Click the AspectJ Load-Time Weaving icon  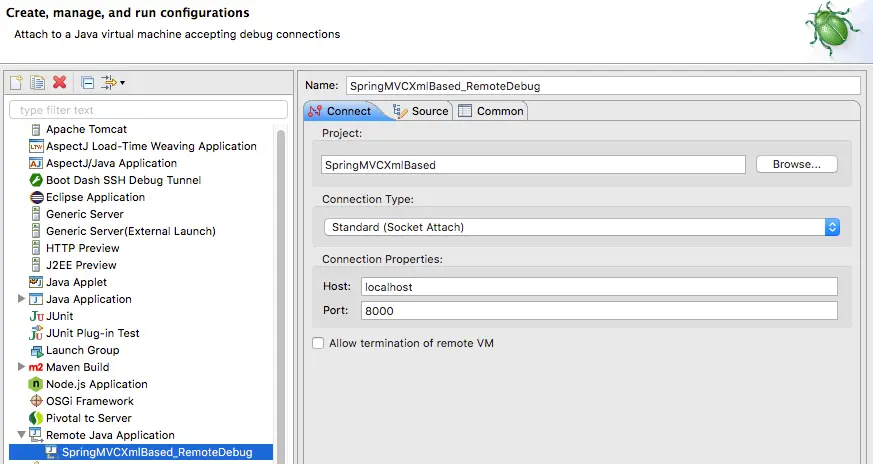click(x=36, y=146)
